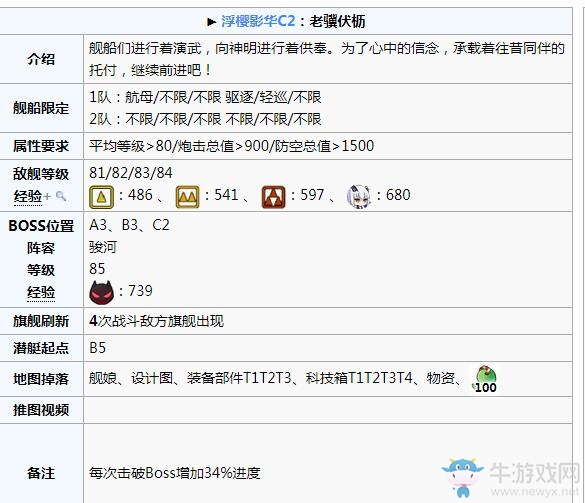Click the experience value 597

312,195
